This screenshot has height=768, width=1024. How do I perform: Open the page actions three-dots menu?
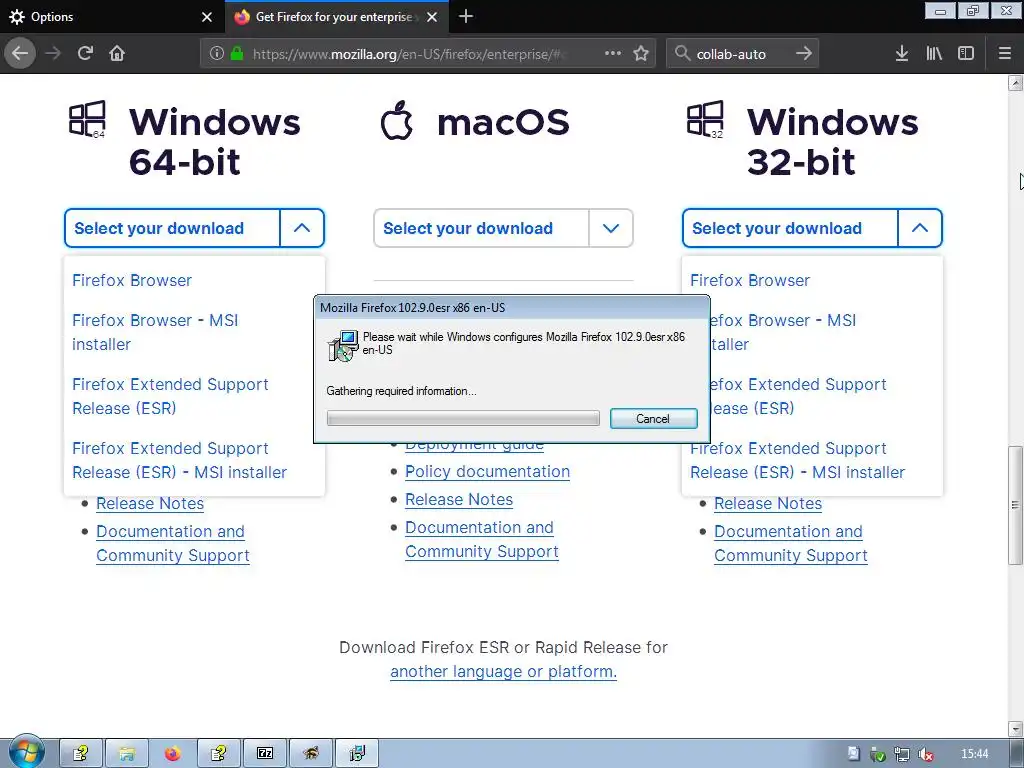click(613, 53)
